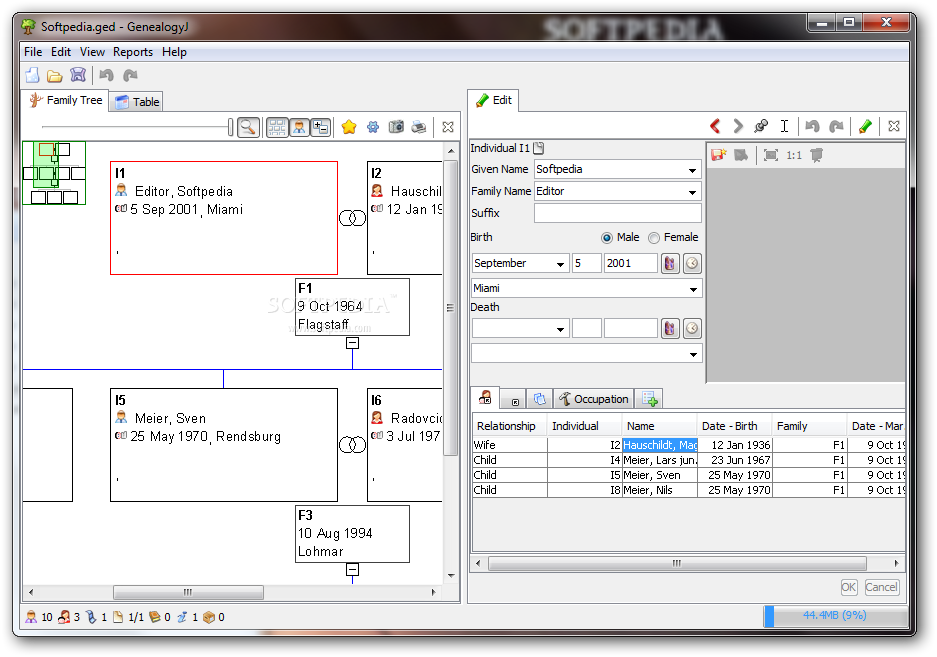
Task: Click the Relationship column header
Action: (x=509, y=426)
